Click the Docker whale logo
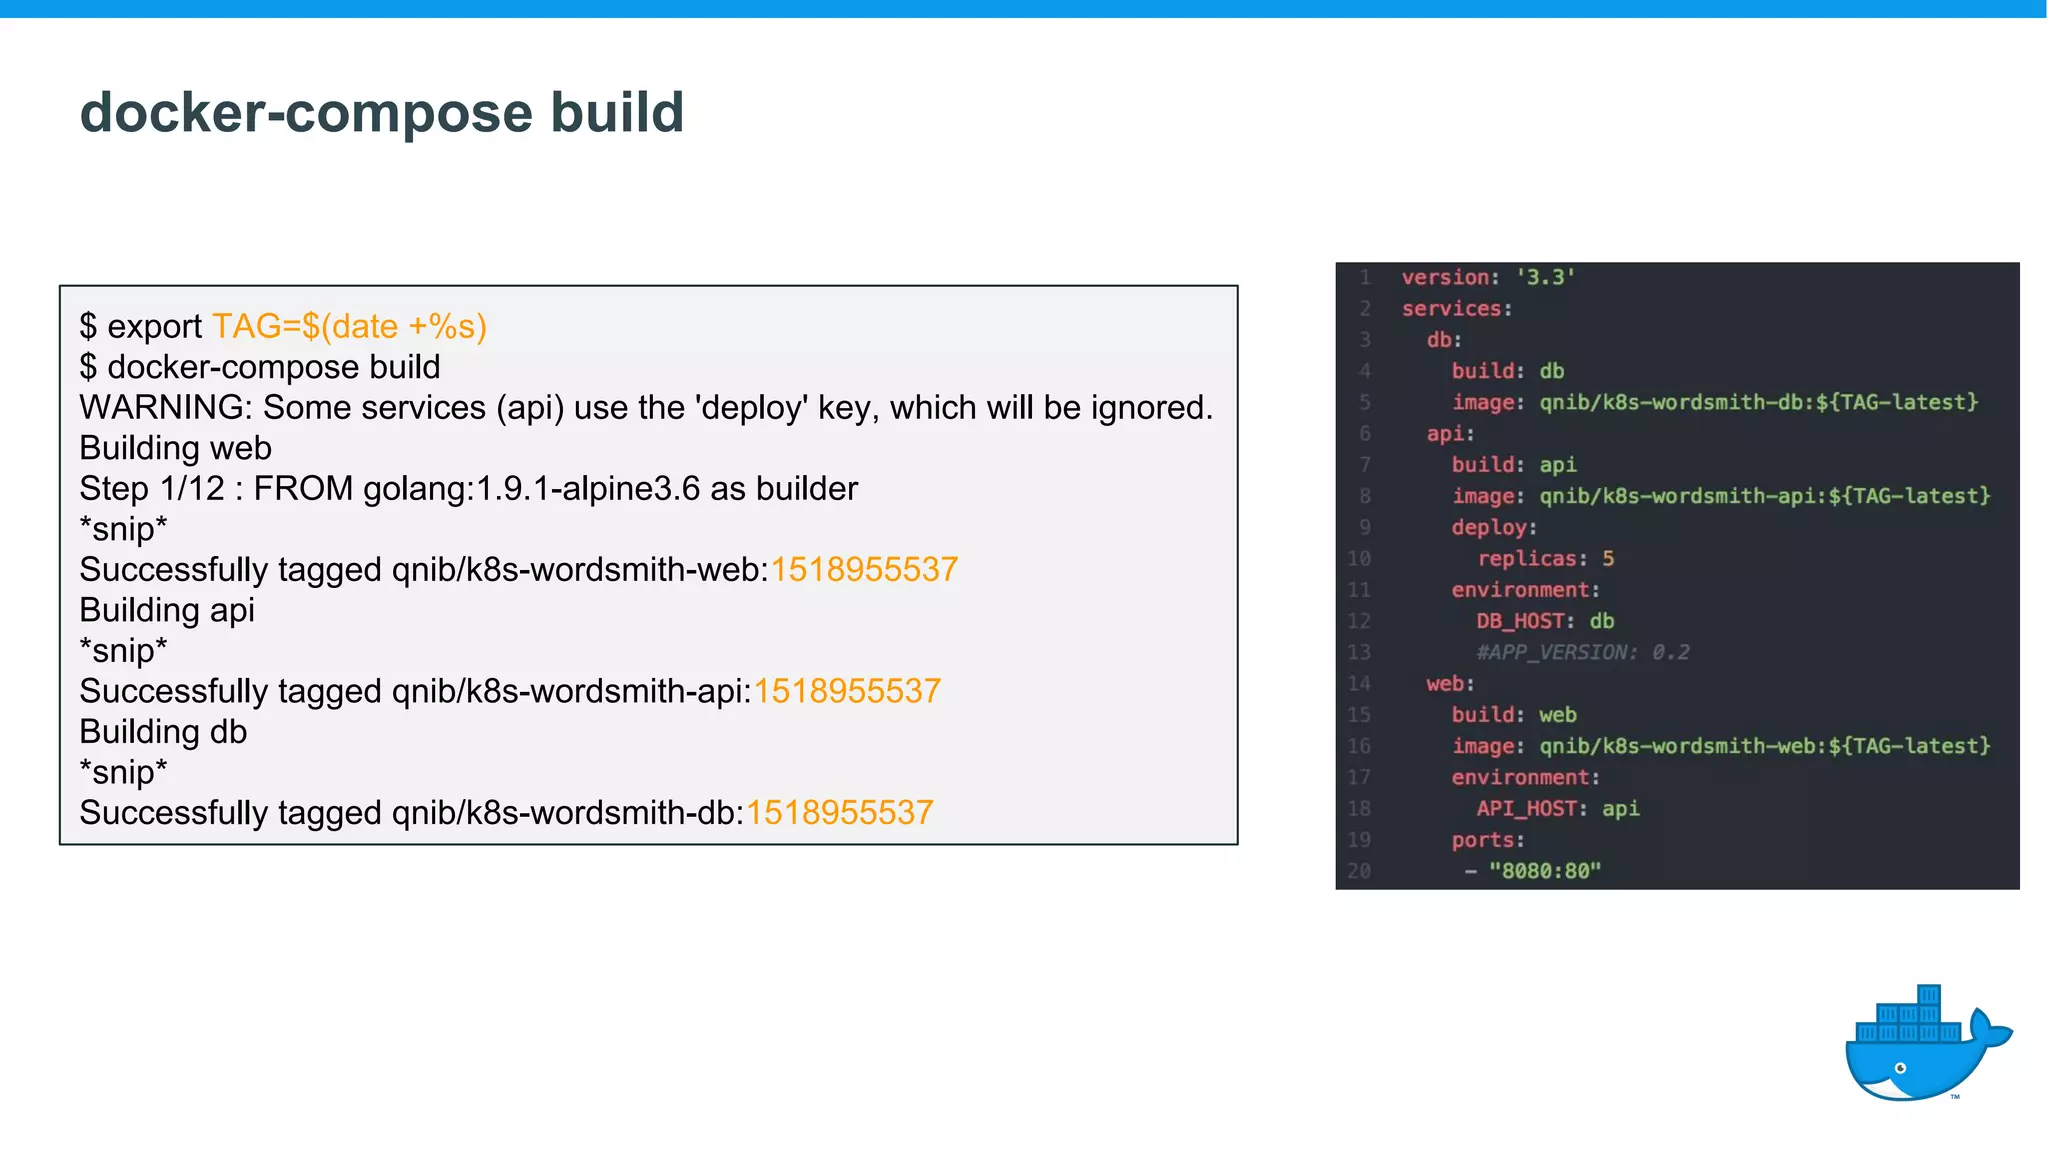Image resolution: width=2048 pixels, height=1152 pixels. (x=1928, y=1043)
